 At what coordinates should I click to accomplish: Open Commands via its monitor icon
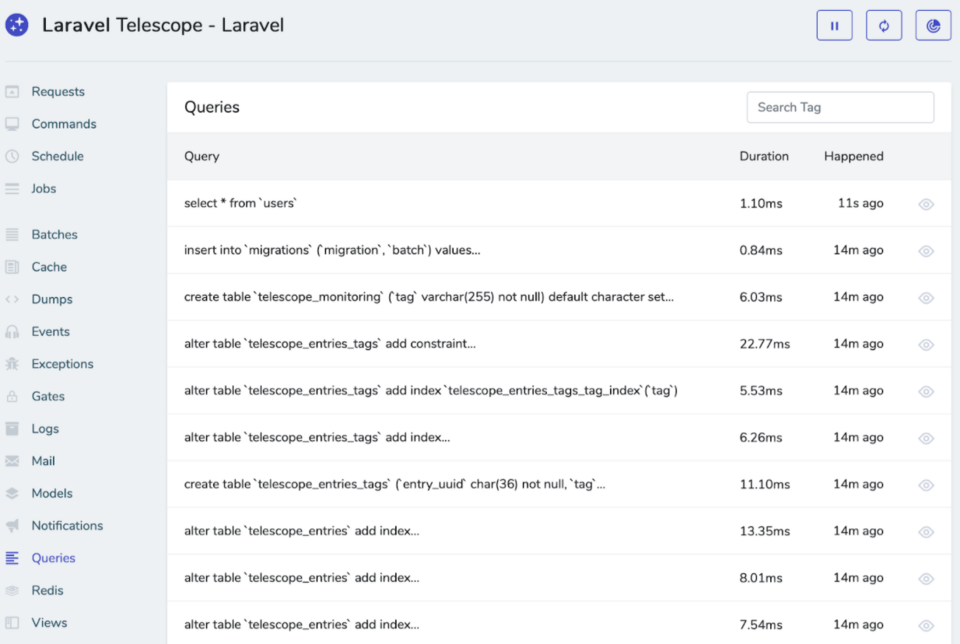coord(12,124)
